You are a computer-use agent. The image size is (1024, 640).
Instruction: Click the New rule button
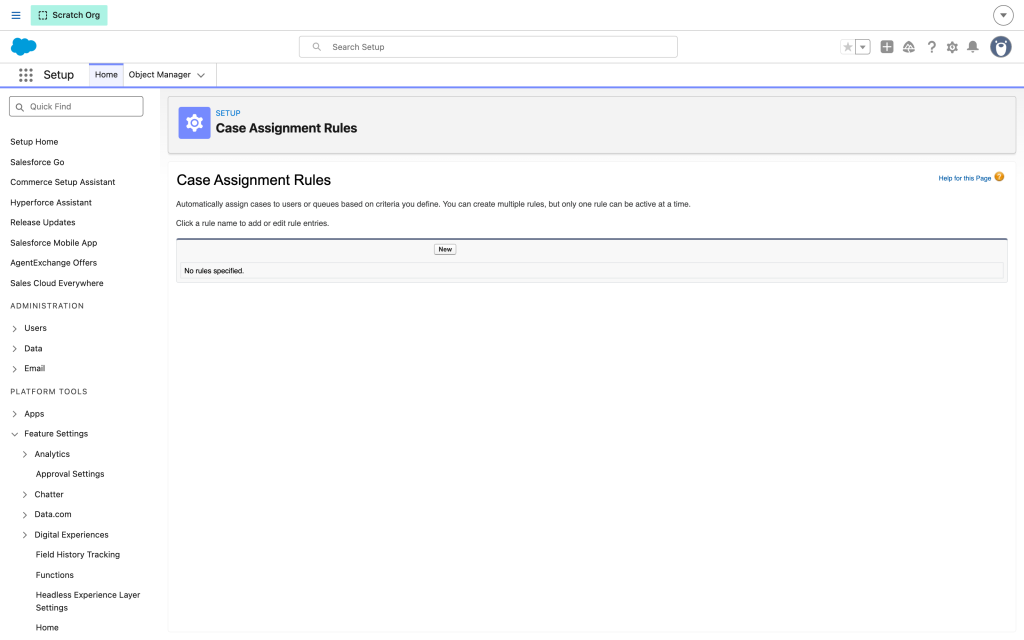pyautogui.click(x=445, y=249)
